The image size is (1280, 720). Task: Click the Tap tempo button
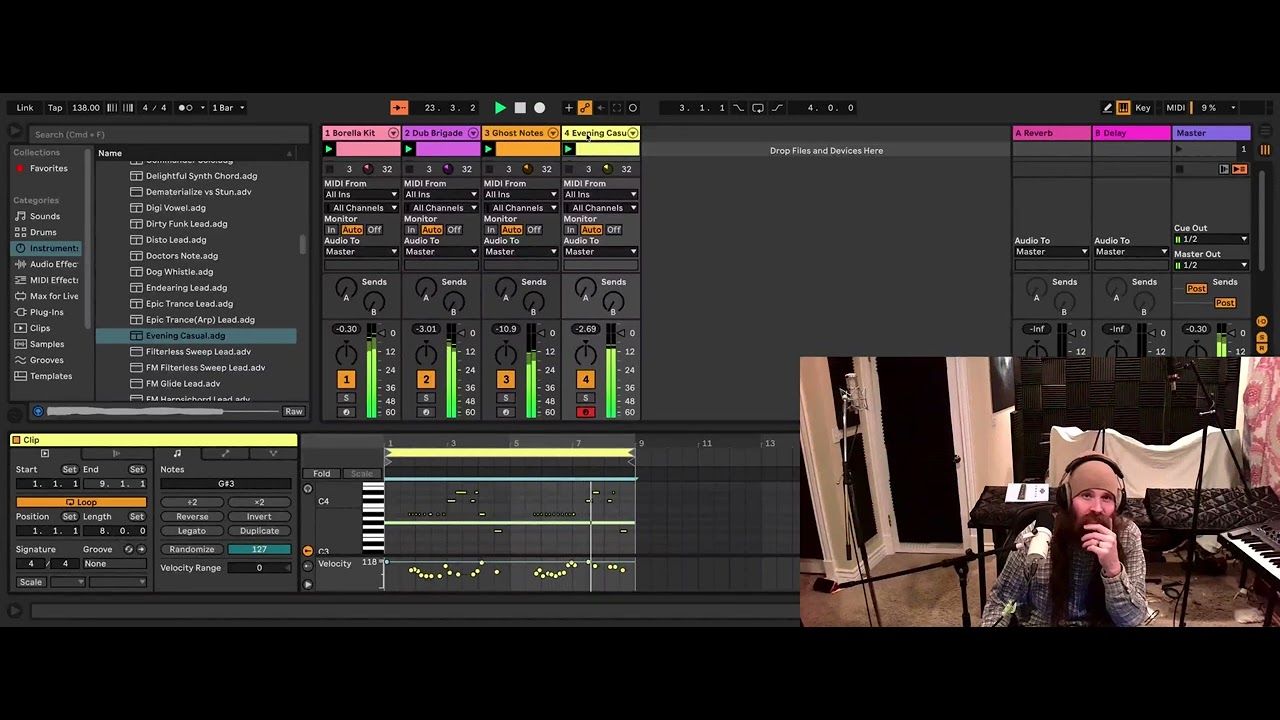click(55, 107)
